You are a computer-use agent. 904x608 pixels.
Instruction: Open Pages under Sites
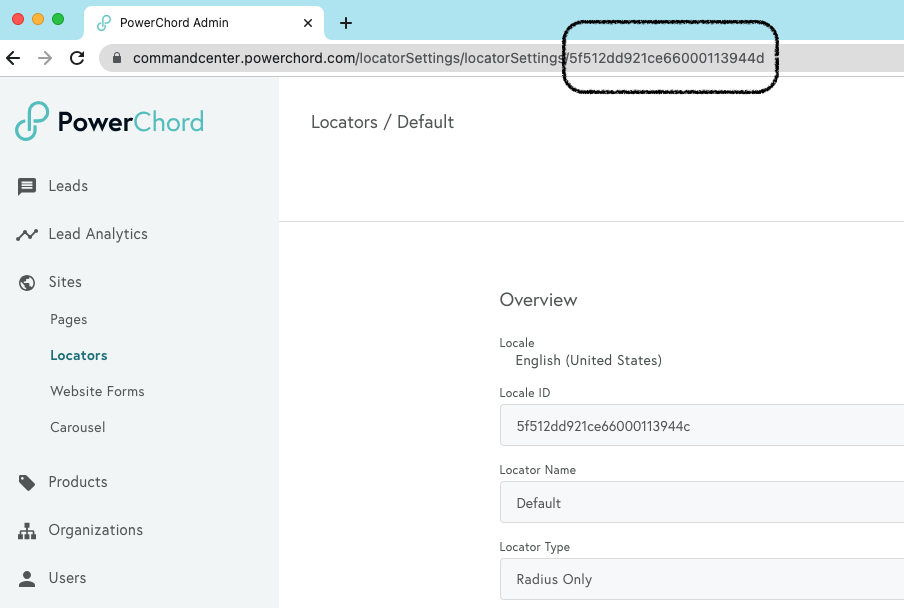(69, 320)
